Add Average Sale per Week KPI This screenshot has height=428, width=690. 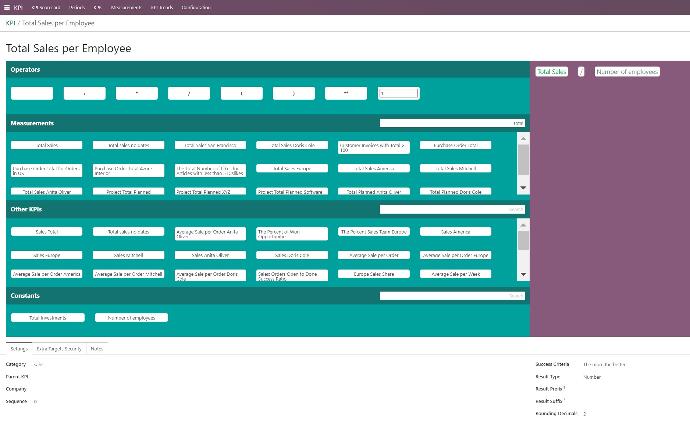(455, 274)
